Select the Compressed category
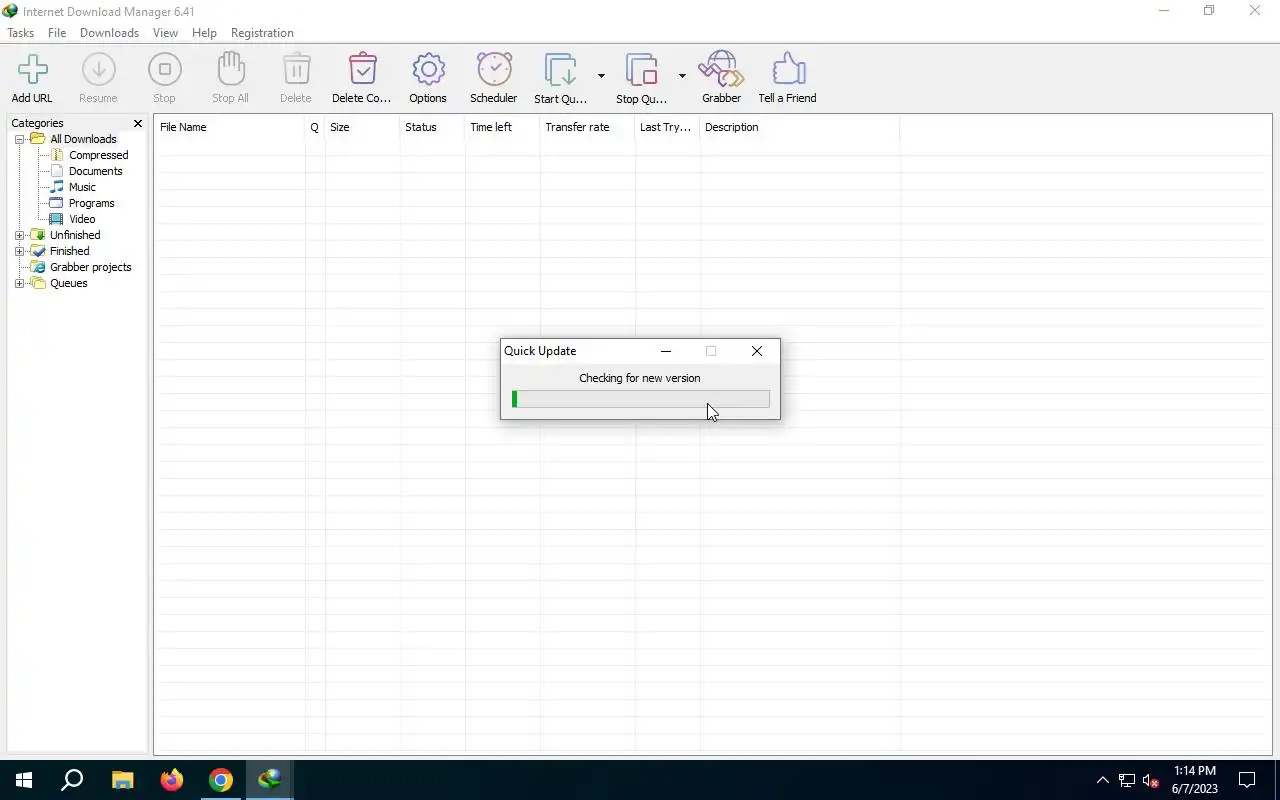The image size is (1280, 800). click(98, 155)
